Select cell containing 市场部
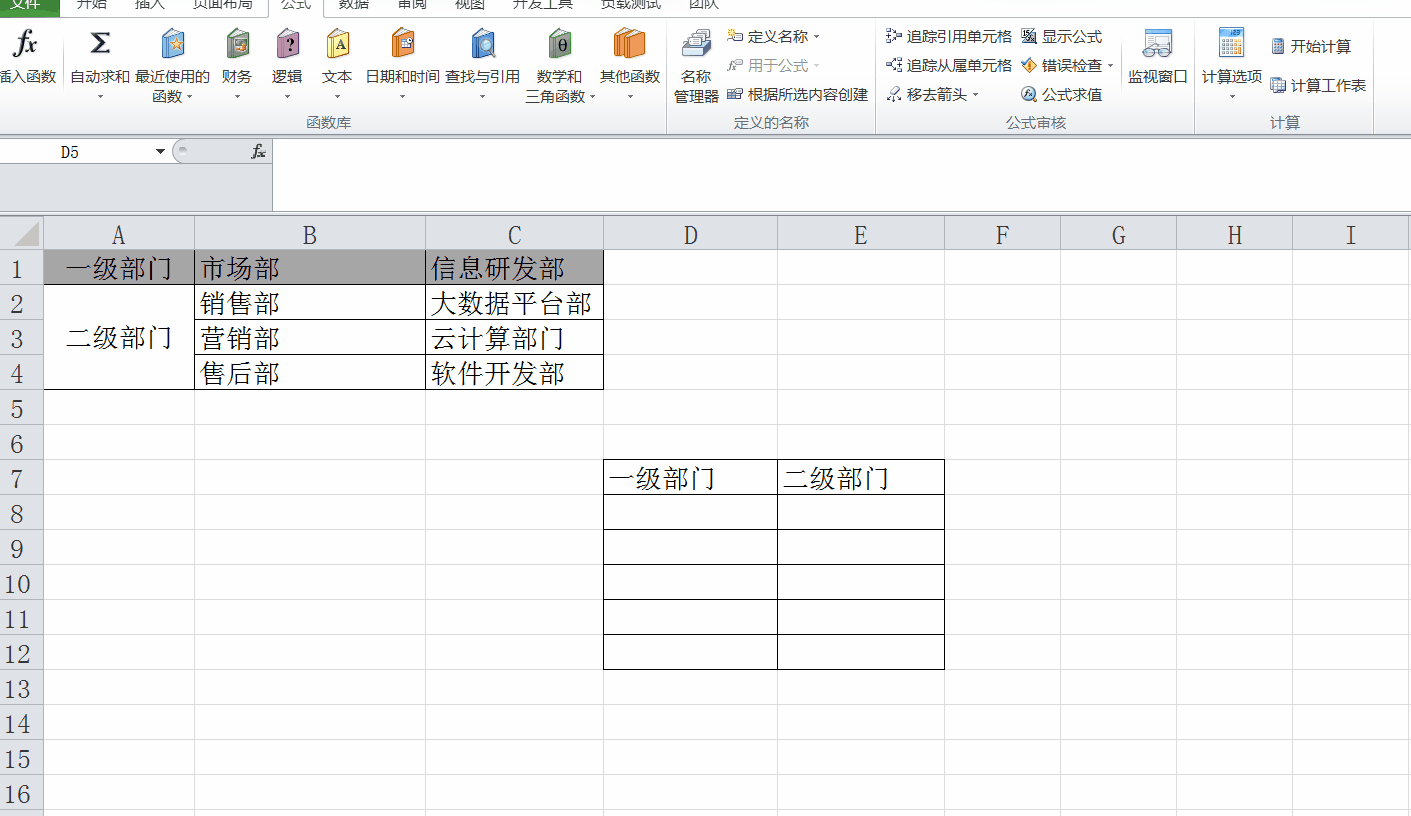 310,268
